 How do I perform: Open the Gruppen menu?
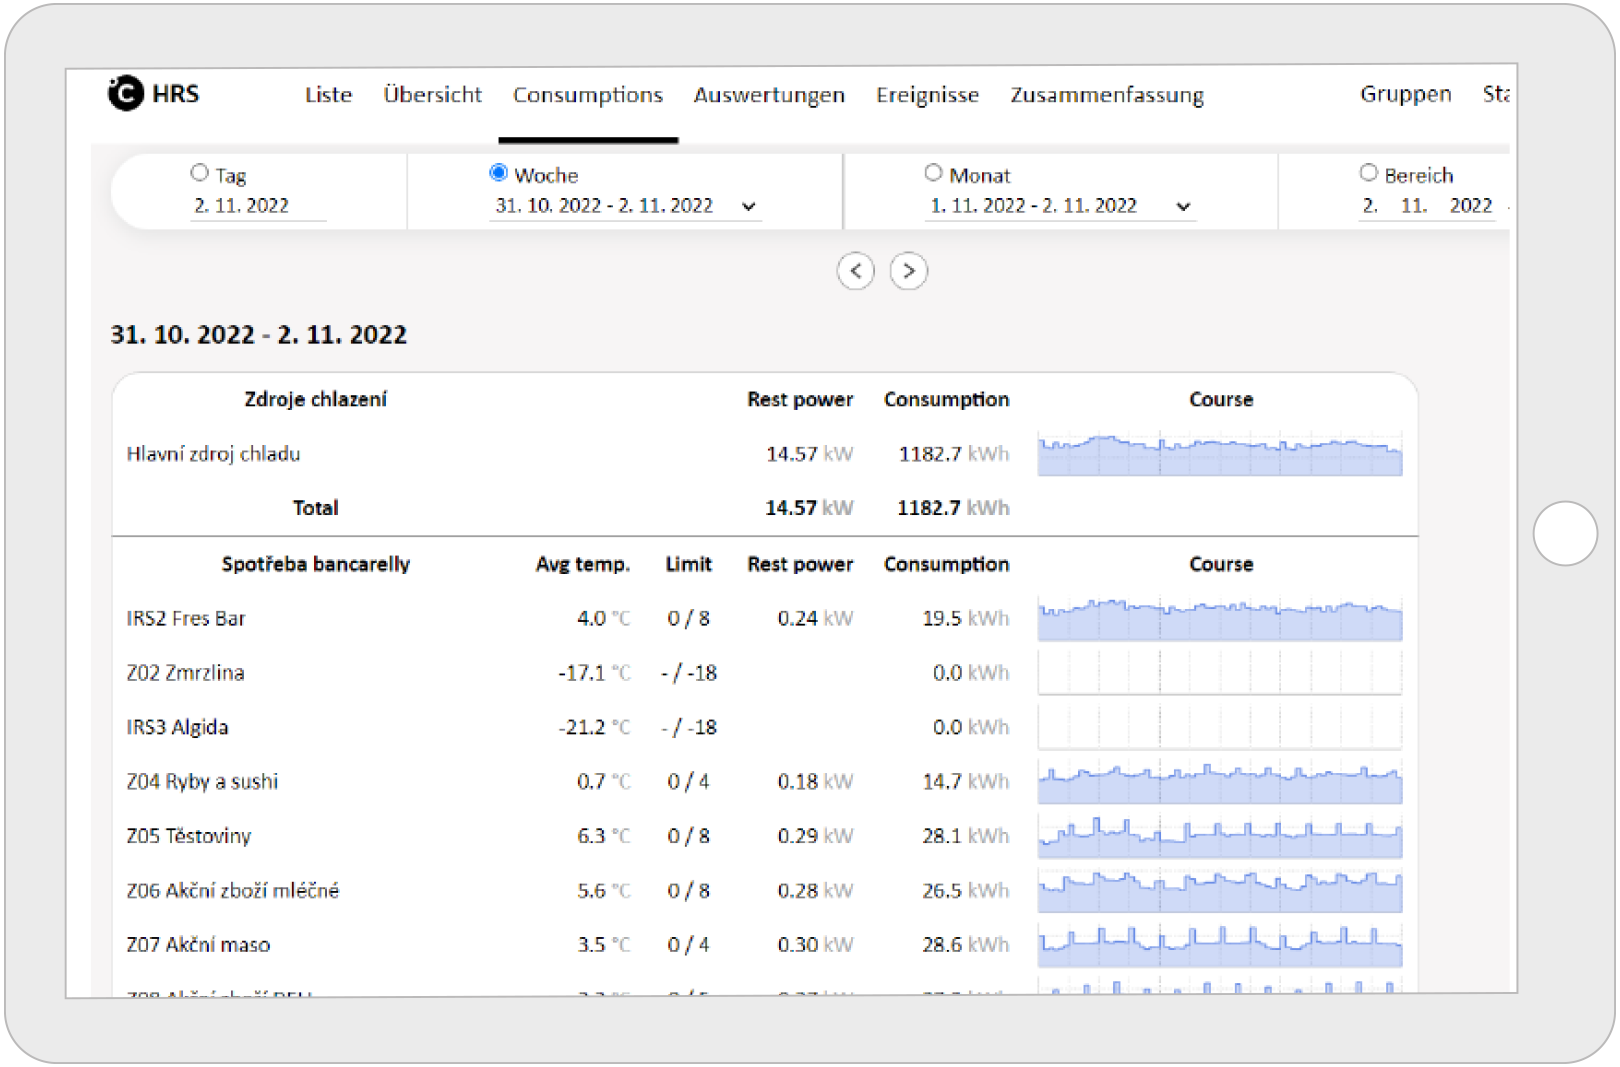1405,94
